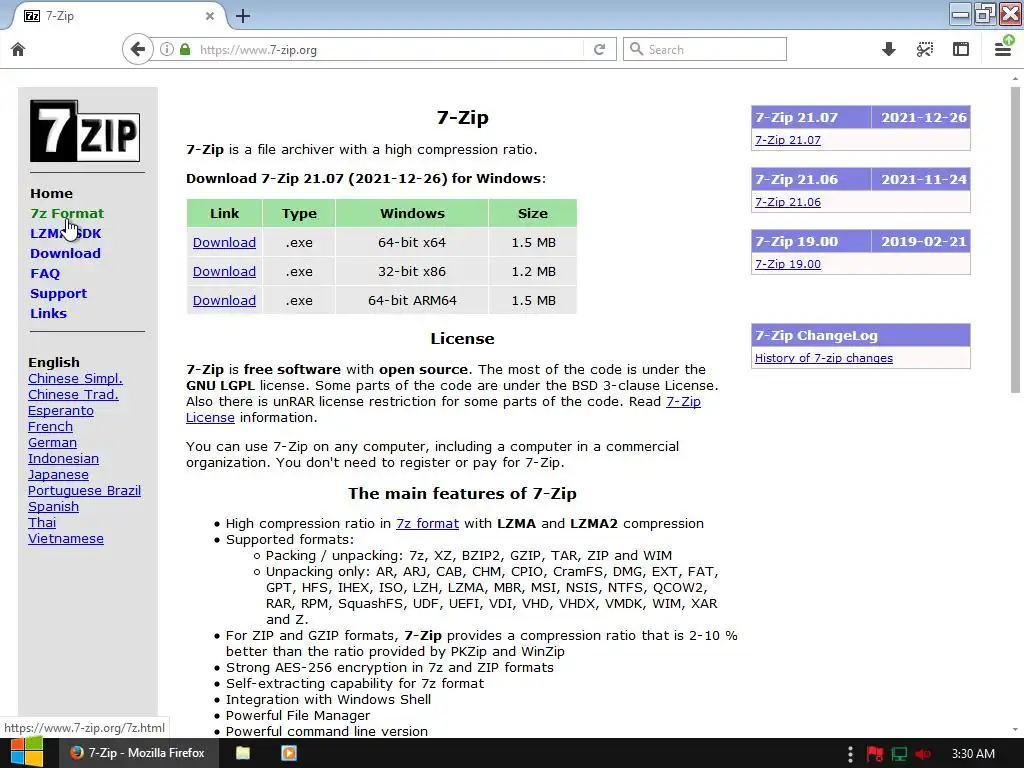Click the search magnifier icon
The height and width of the screenshot is (768, 1024).
point(636,49)
